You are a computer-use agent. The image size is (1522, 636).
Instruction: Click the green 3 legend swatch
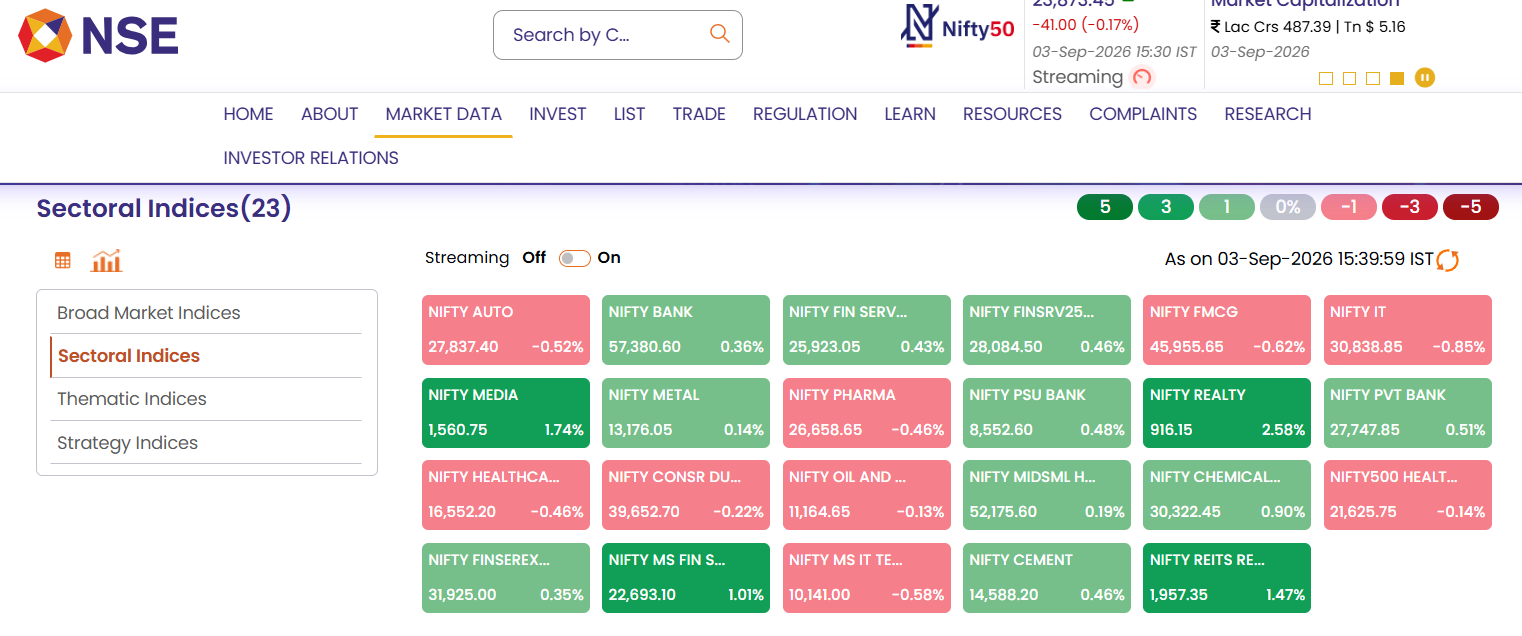[x=1166, y=207]
